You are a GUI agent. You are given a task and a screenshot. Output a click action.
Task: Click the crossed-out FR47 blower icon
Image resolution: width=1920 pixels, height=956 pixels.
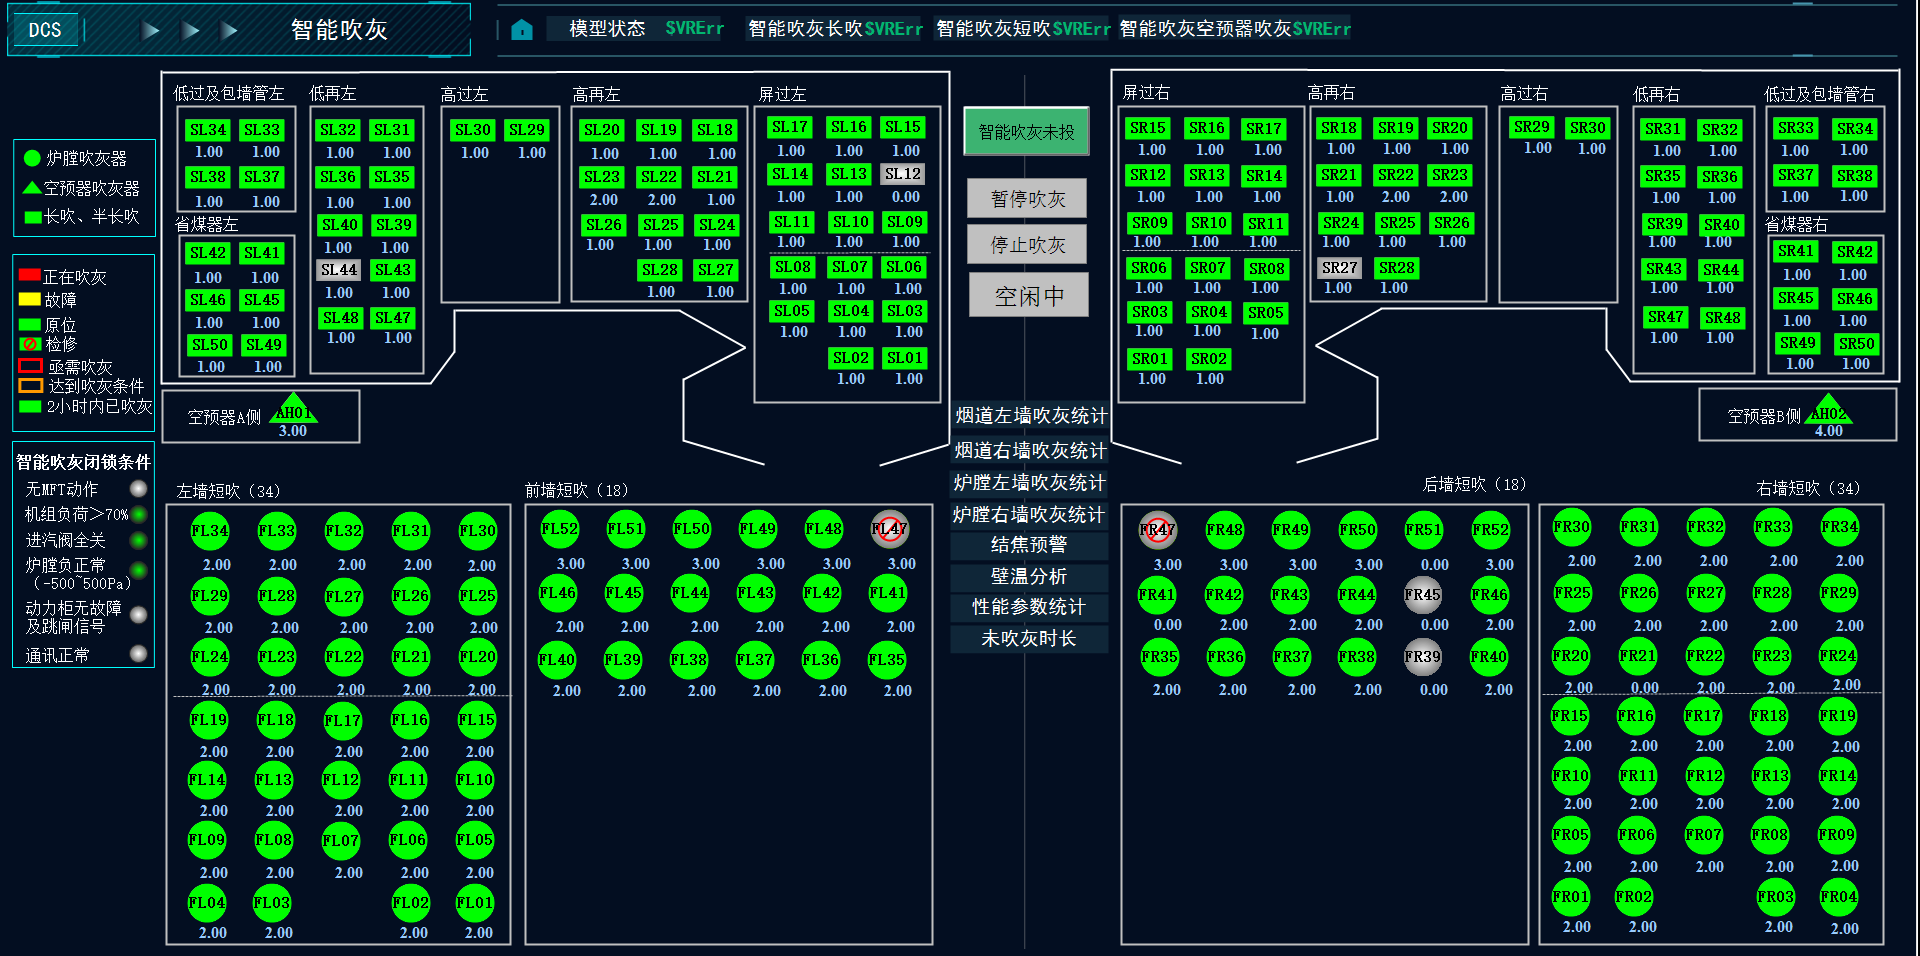point(1159,531)
